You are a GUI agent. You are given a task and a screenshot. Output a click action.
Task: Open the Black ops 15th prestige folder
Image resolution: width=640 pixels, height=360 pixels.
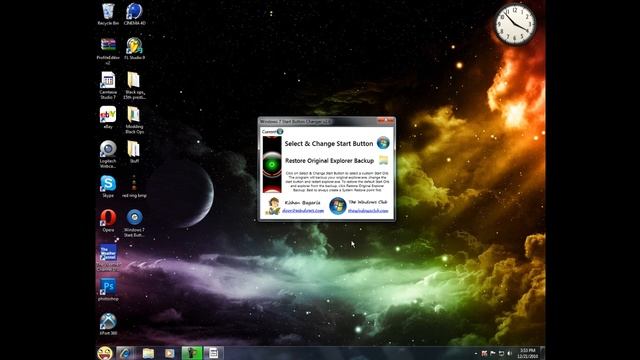click(134, 85)
